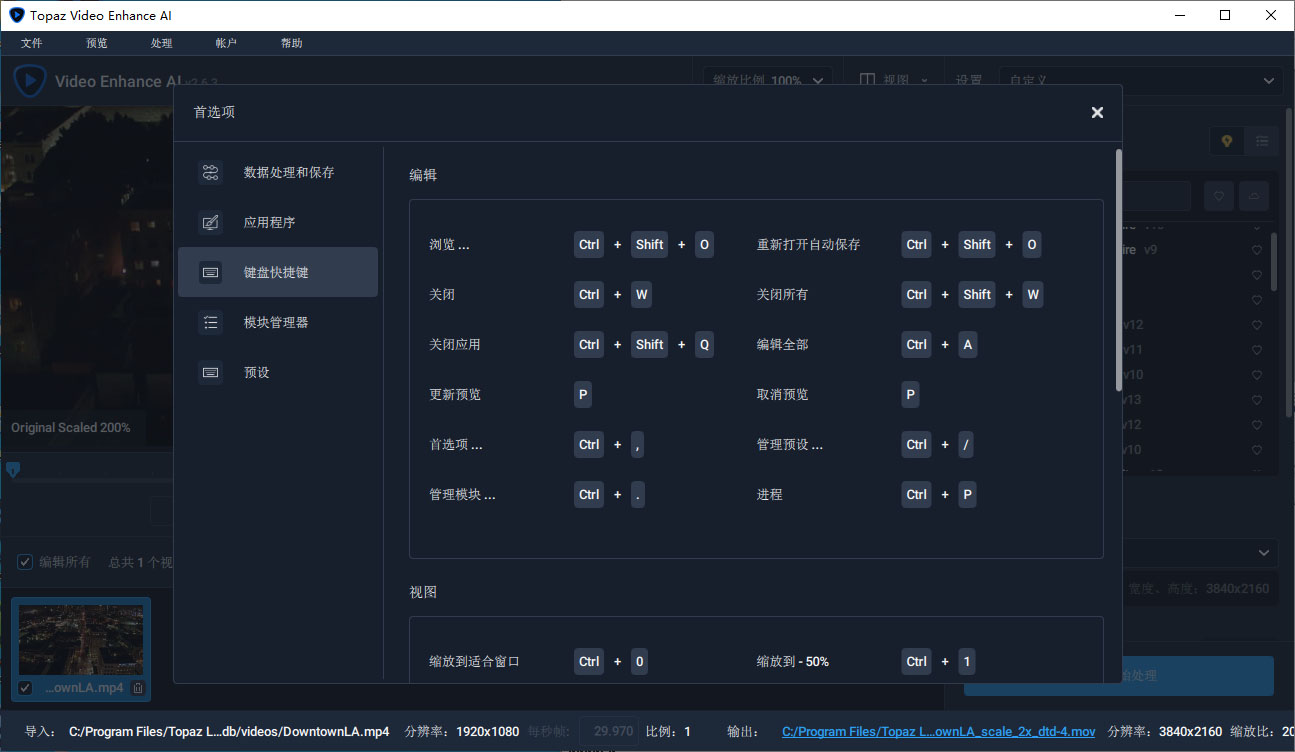
Task: Click the Topaz Video Enhance AI logo
Action: pyautogui.click(x=30, y=80)
